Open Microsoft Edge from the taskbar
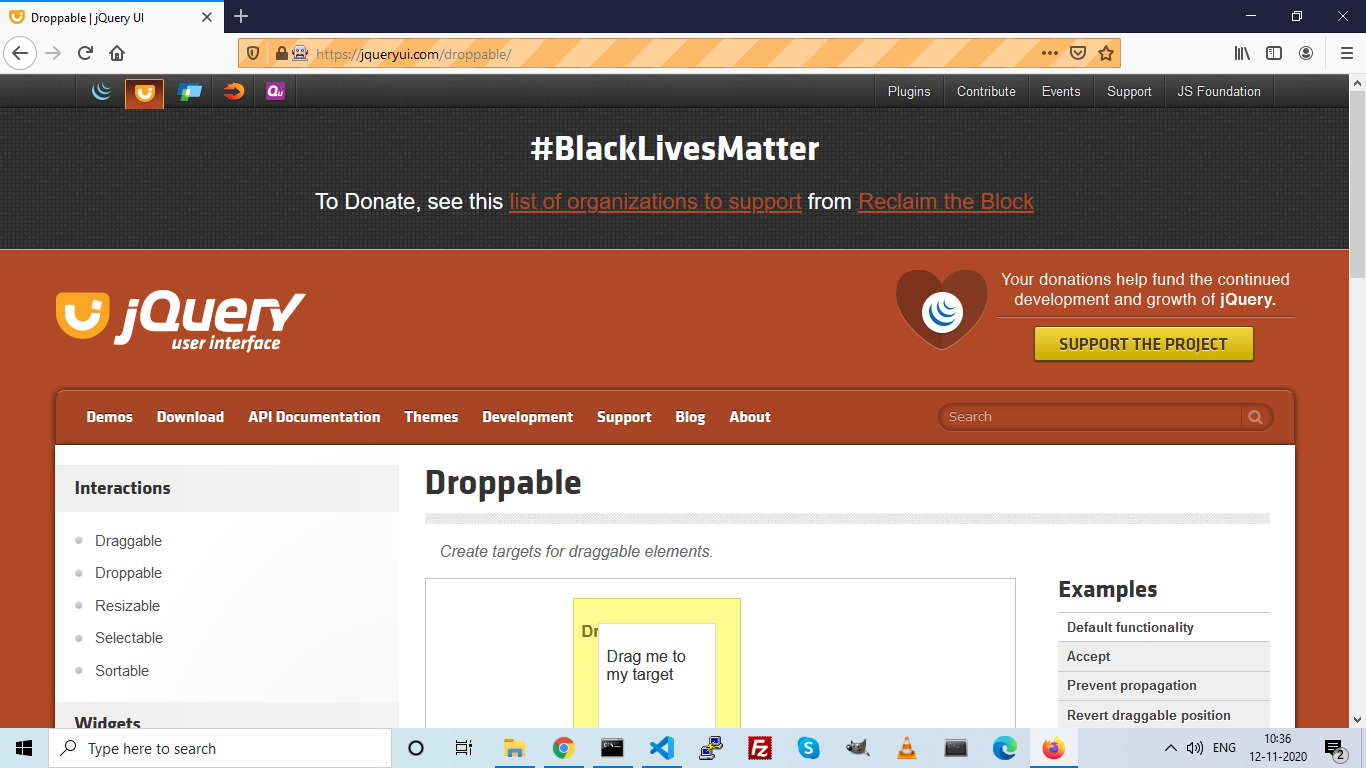 (1004, 748)
